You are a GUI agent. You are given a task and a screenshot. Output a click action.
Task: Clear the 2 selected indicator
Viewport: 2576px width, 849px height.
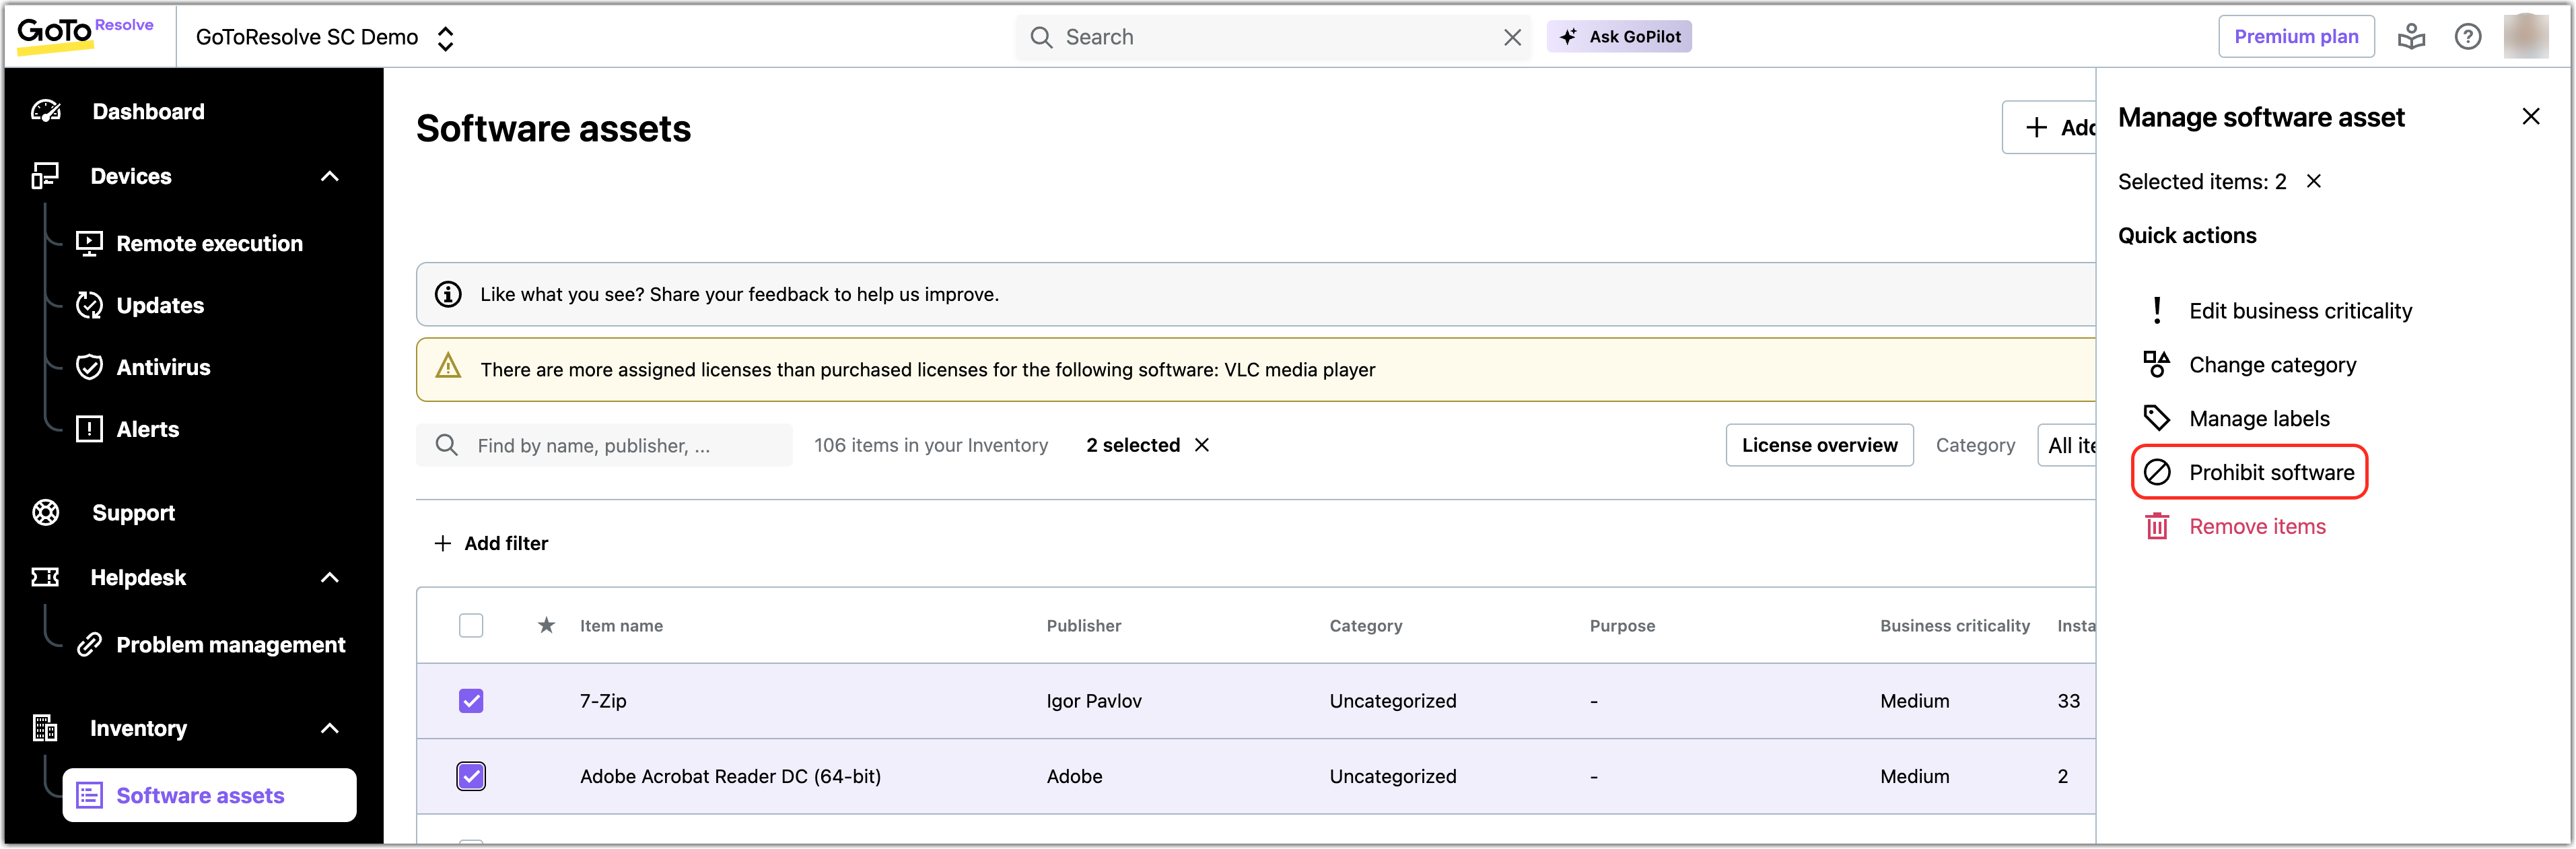coord(1202,445)
